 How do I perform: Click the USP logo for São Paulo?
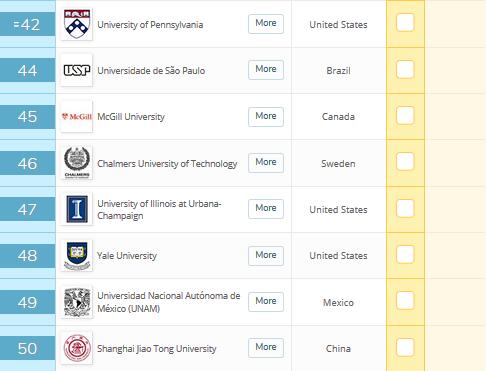pyautogui.click(x=77, y=70)
